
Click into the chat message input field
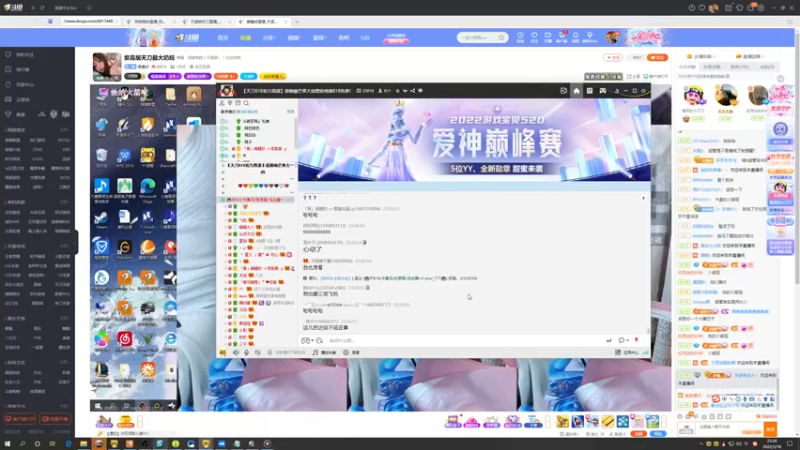tap(730, 428)
